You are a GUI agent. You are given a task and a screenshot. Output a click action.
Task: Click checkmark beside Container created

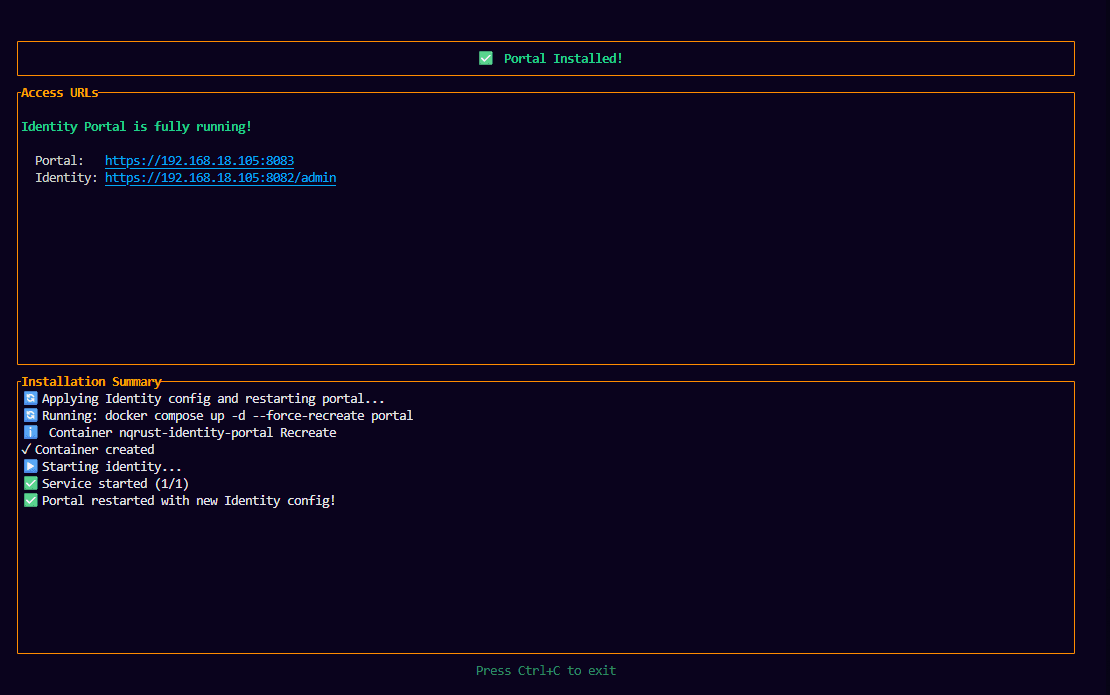[26, 449]
